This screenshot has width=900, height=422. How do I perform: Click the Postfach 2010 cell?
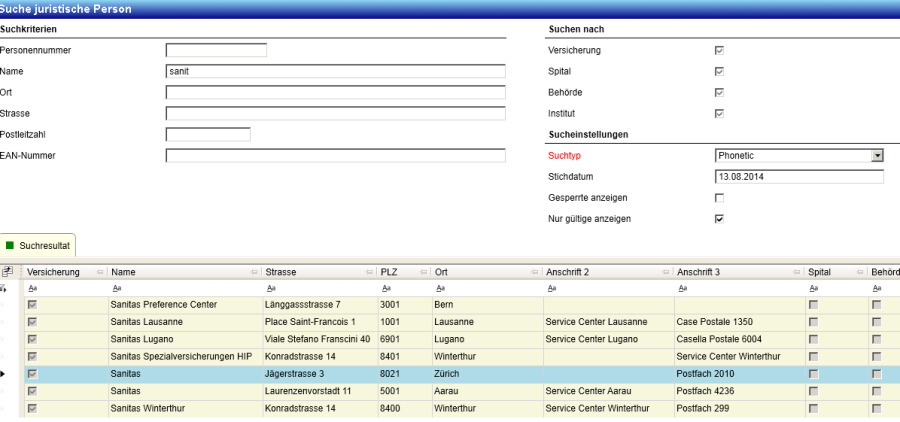pos(740,374)
